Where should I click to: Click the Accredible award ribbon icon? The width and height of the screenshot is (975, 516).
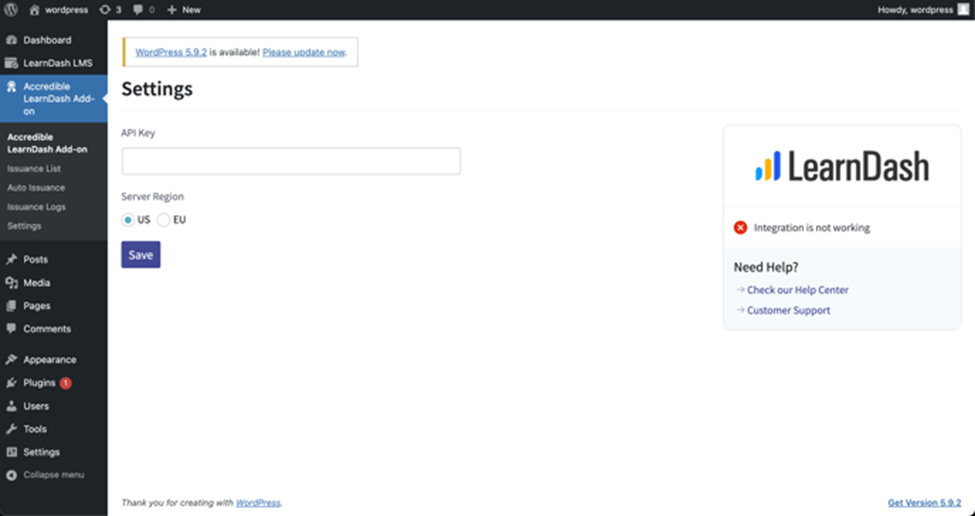click(11, 86)
